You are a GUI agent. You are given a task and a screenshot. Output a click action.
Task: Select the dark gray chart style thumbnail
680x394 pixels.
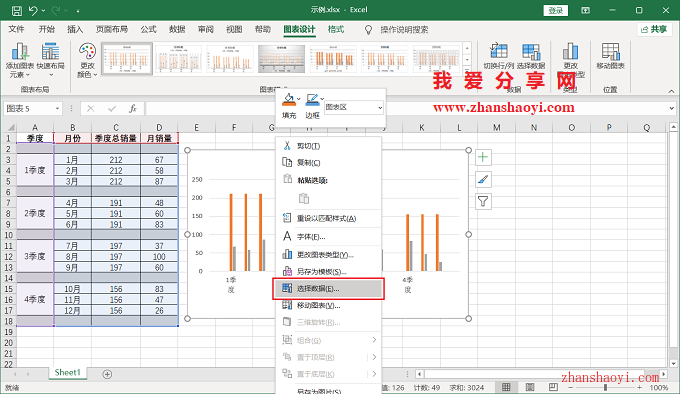tap(281, 59)
